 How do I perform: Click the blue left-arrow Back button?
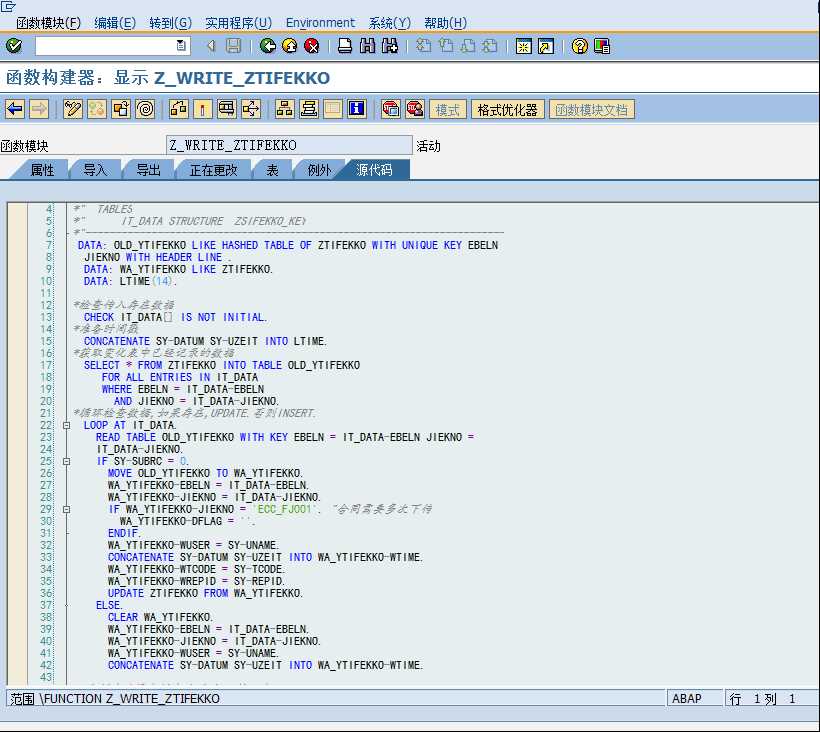click(x=15, y=109)
